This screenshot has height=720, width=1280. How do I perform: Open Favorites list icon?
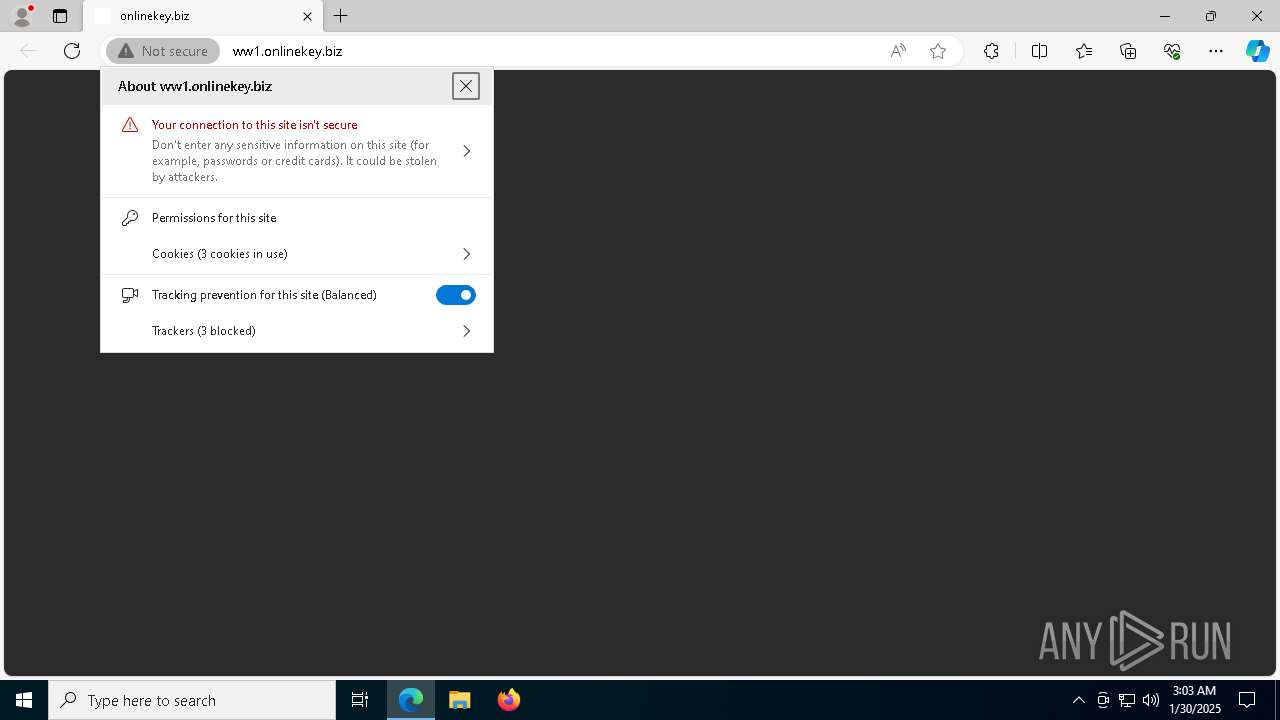tap(1084, 51)
